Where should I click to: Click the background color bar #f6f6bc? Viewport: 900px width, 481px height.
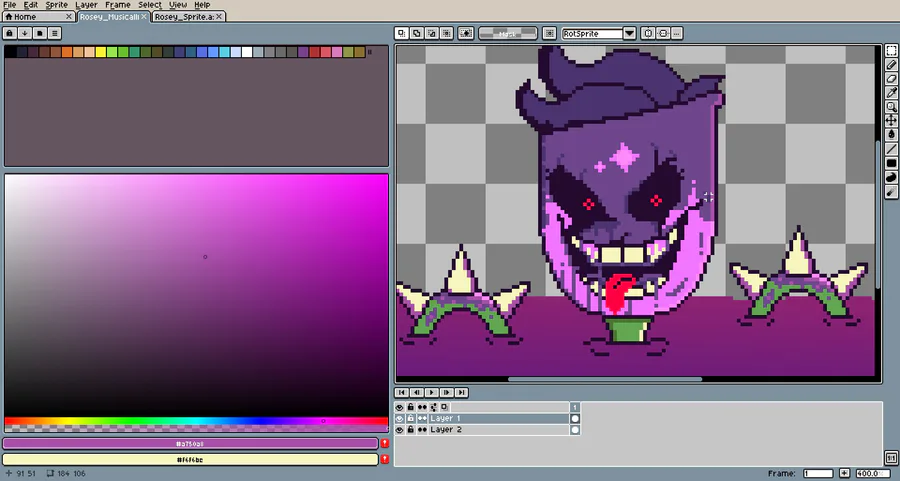[190, 459]
